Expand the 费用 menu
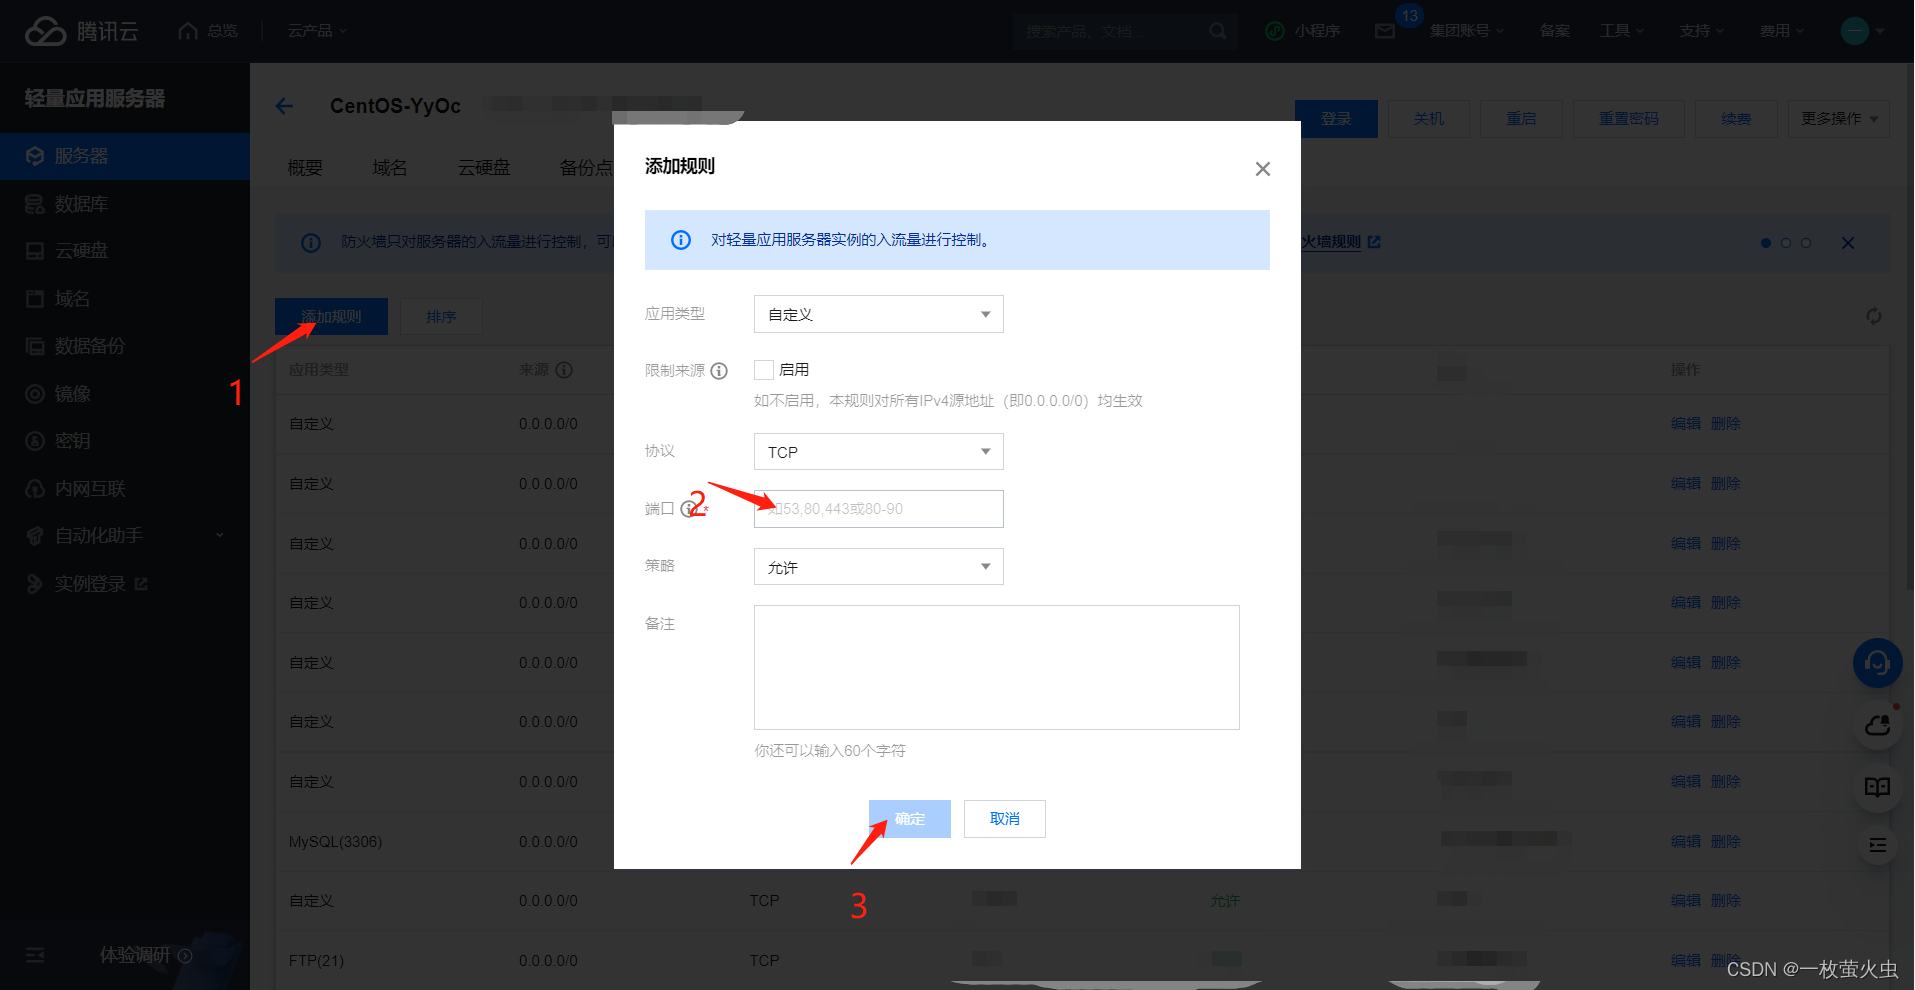 click(1782, 31)
